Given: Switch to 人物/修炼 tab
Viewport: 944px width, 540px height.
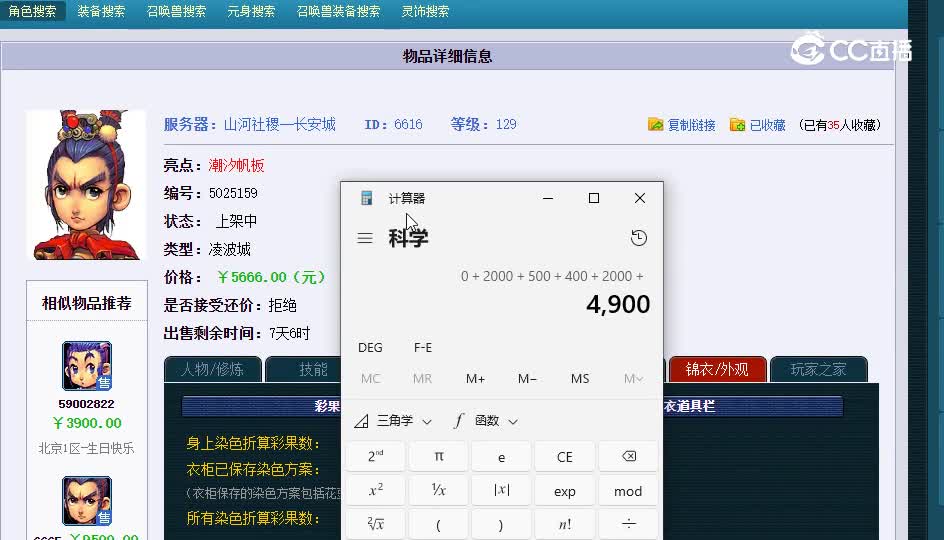Looking at the screenshot, I should 213,369.
